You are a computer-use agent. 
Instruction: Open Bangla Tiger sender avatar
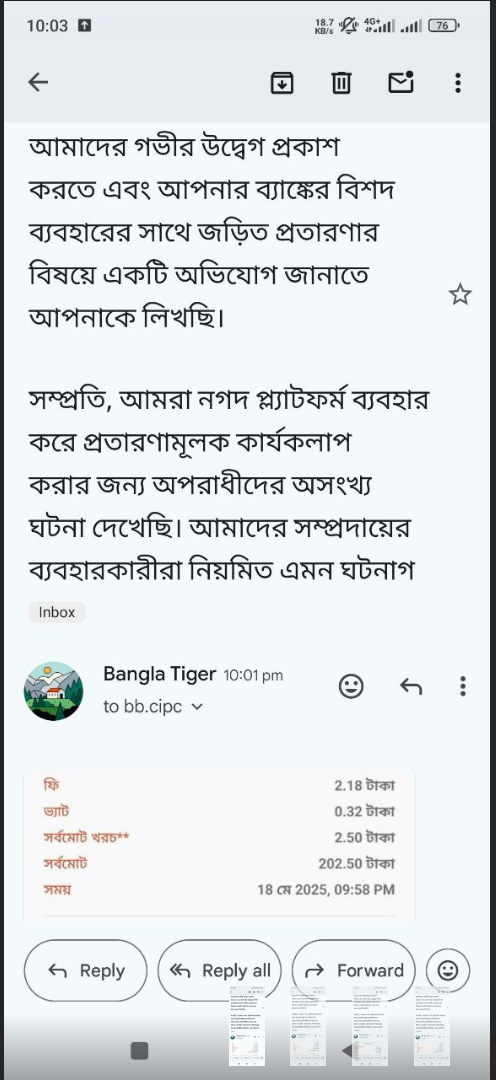tap(53, 691)
